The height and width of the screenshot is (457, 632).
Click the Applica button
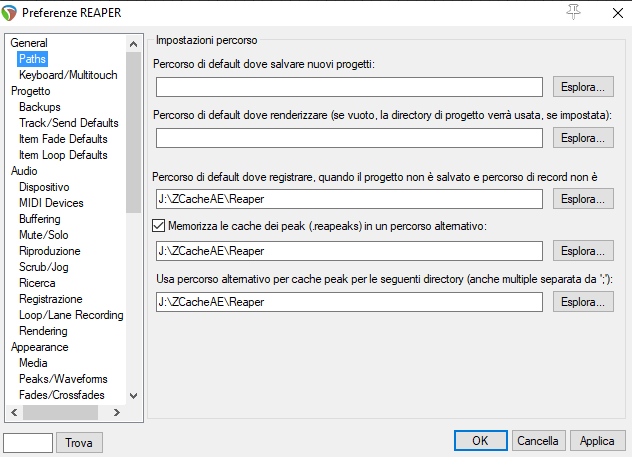(597, 440)
